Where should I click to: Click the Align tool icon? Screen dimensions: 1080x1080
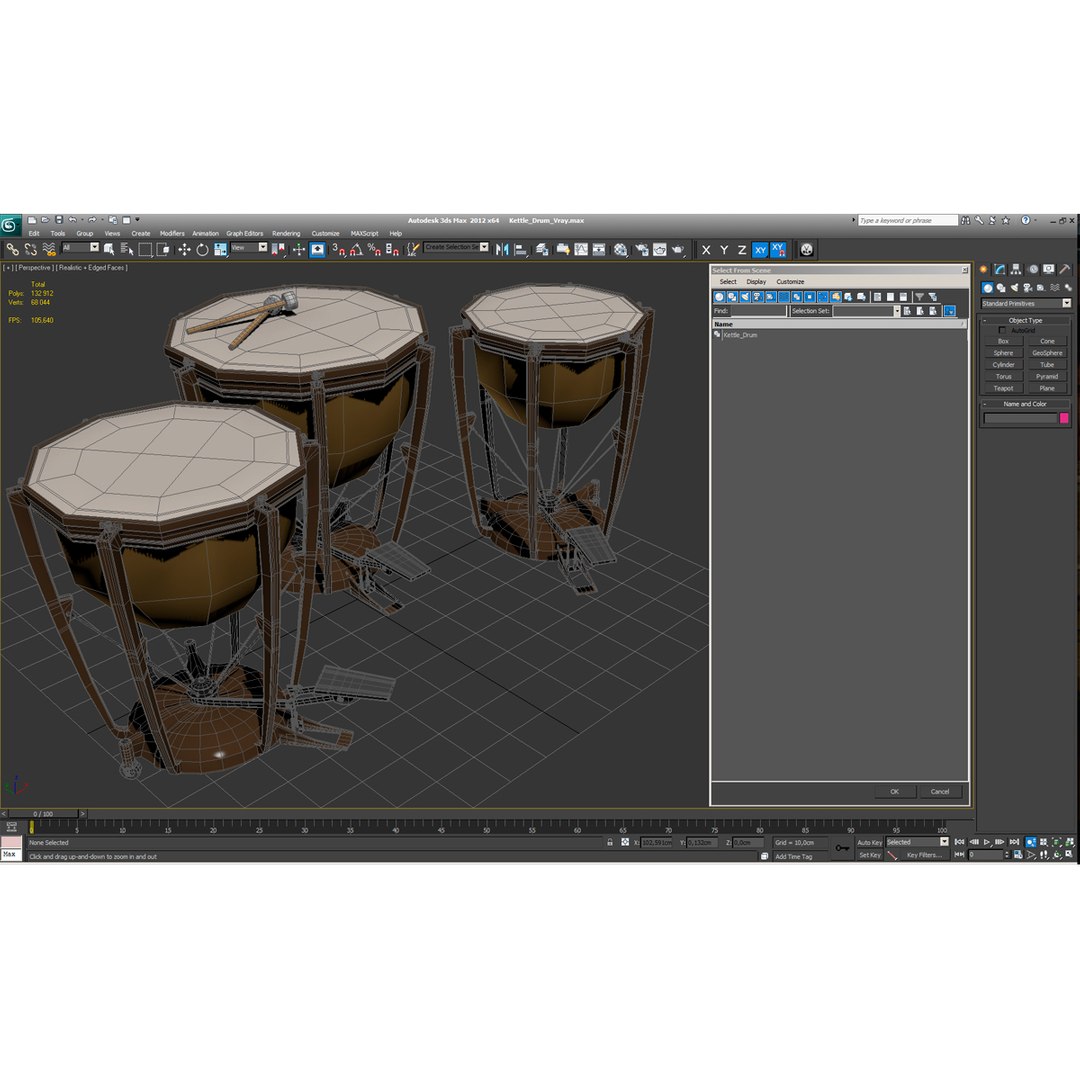coord(521,249)
